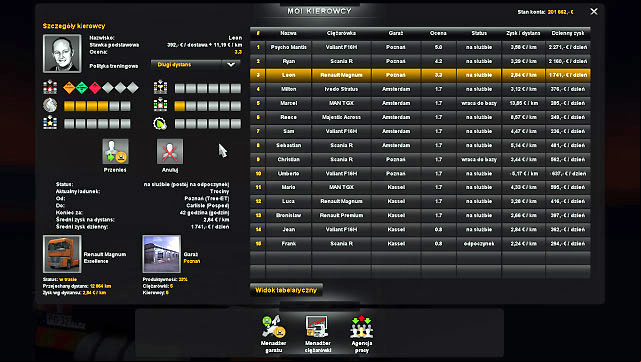Select driver Christian in the list
This screenshot has height=362, width=641.
[x=420, y=159]
